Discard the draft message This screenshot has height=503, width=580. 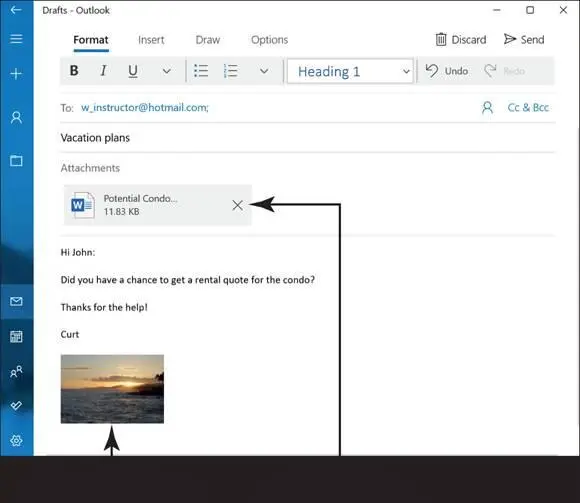click(x=461, y=40)
